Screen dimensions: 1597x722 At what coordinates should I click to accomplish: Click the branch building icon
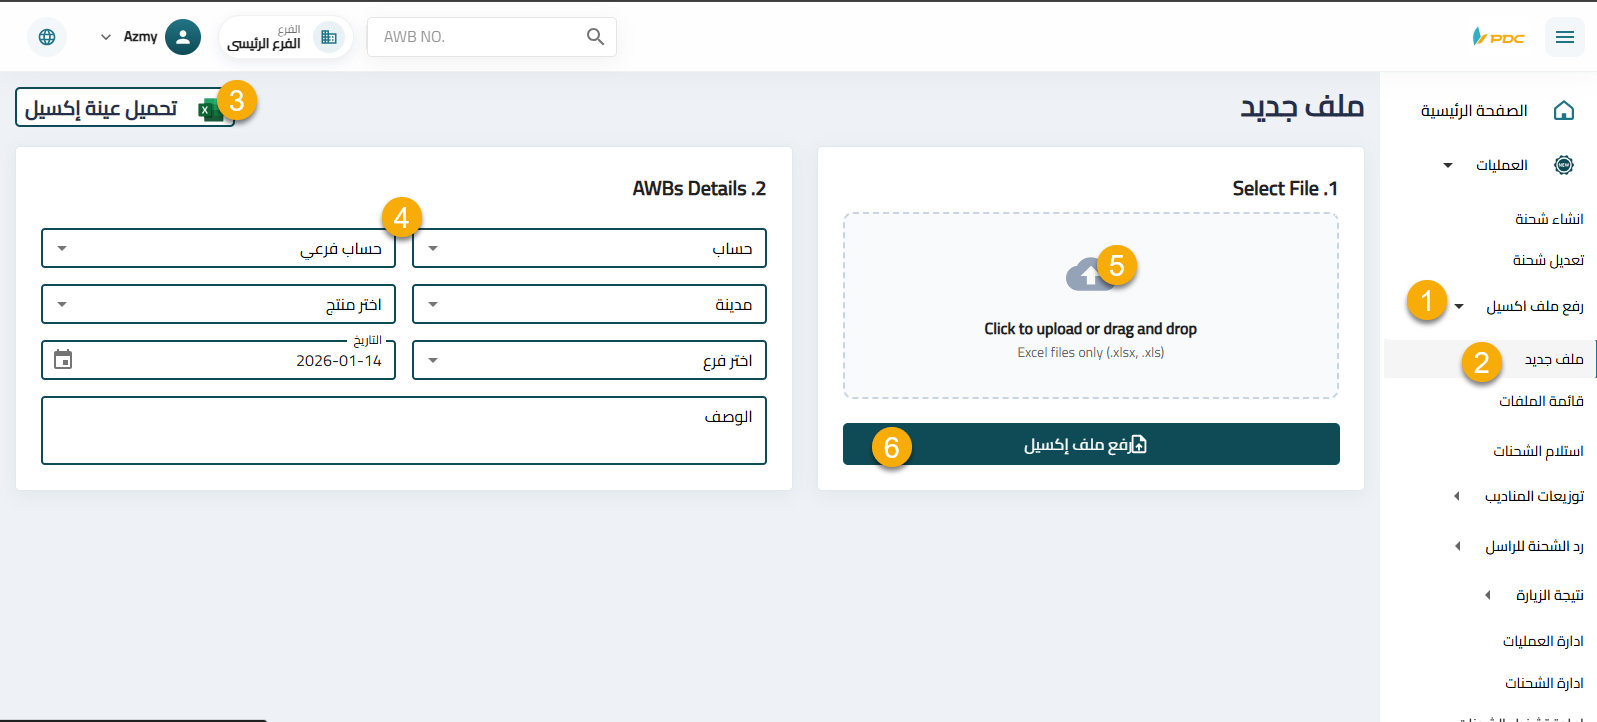(x=328, y=37)
